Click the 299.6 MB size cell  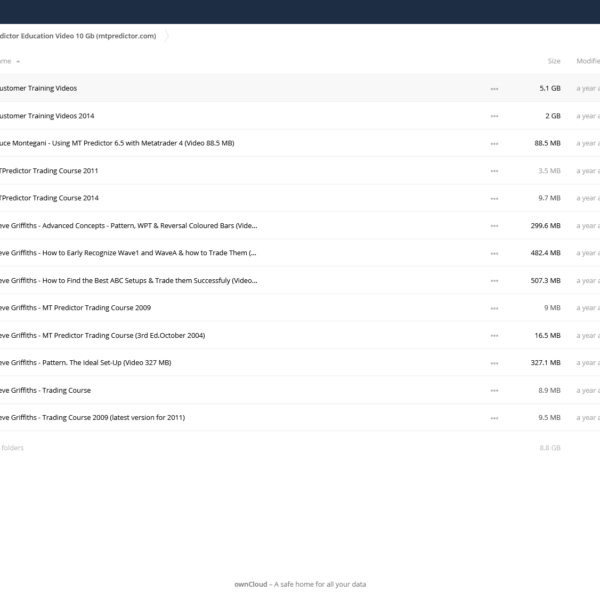click(x=546, y=225)
